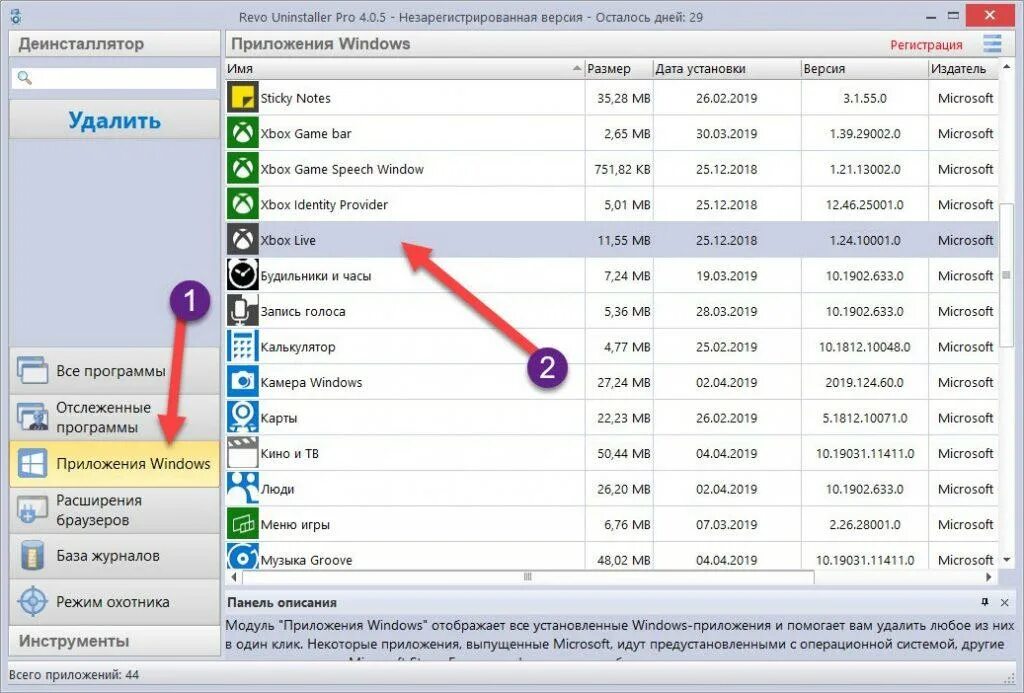This screenshot has height=693, width=1024.
Task: Close the Панель описания panel
Action: point(1004,602)
